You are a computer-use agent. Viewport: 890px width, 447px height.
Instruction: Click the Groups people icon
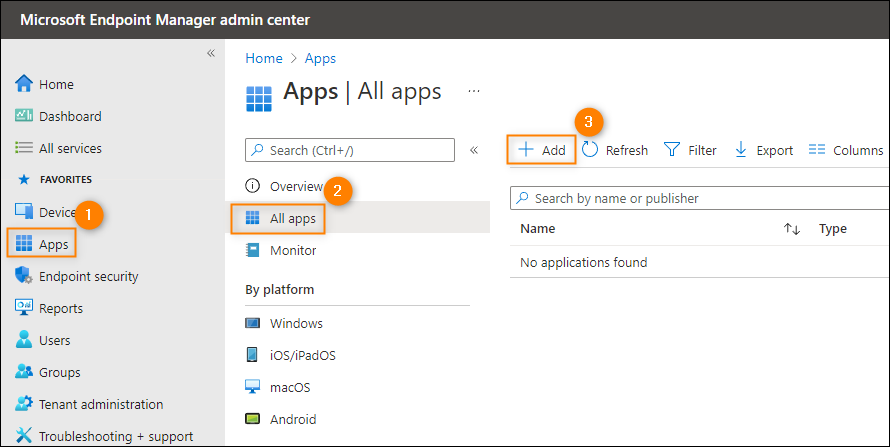click(24, 372)
